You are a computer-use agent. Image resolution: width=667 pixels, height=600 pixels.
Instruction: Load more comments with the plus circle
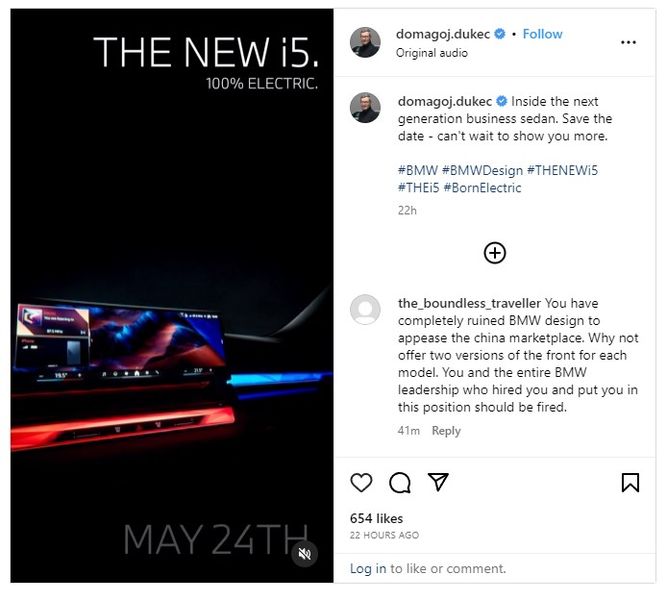[495, 253]
